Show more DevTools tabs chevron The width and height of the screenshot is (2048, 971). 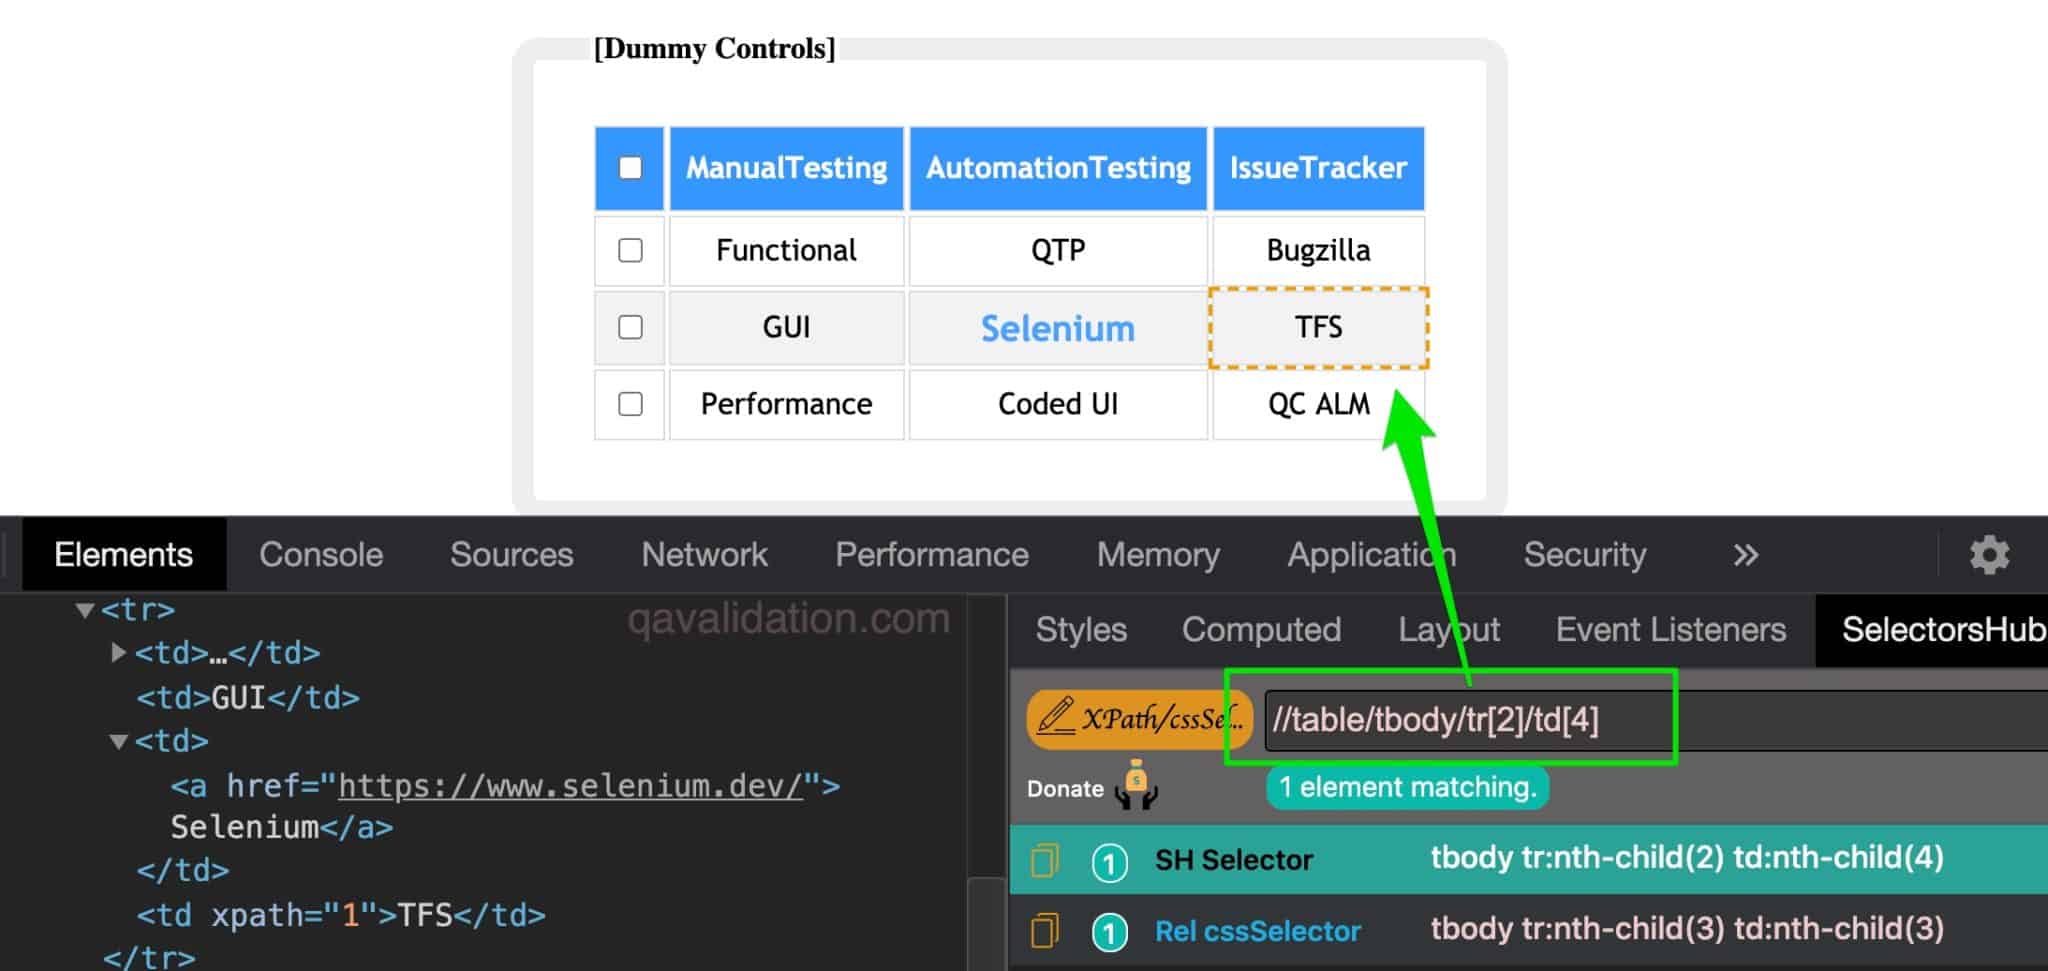(1745, 555)
